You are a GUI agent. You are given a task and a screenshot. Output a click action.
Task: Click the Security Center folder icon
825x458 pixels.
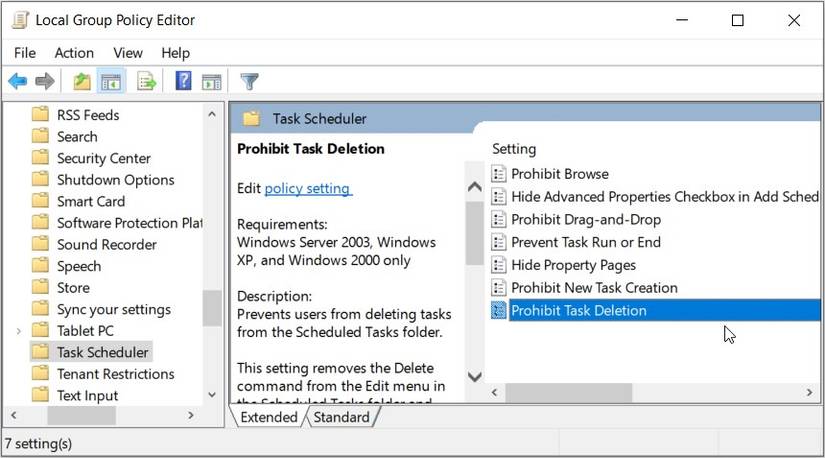[x=41, y=157]
